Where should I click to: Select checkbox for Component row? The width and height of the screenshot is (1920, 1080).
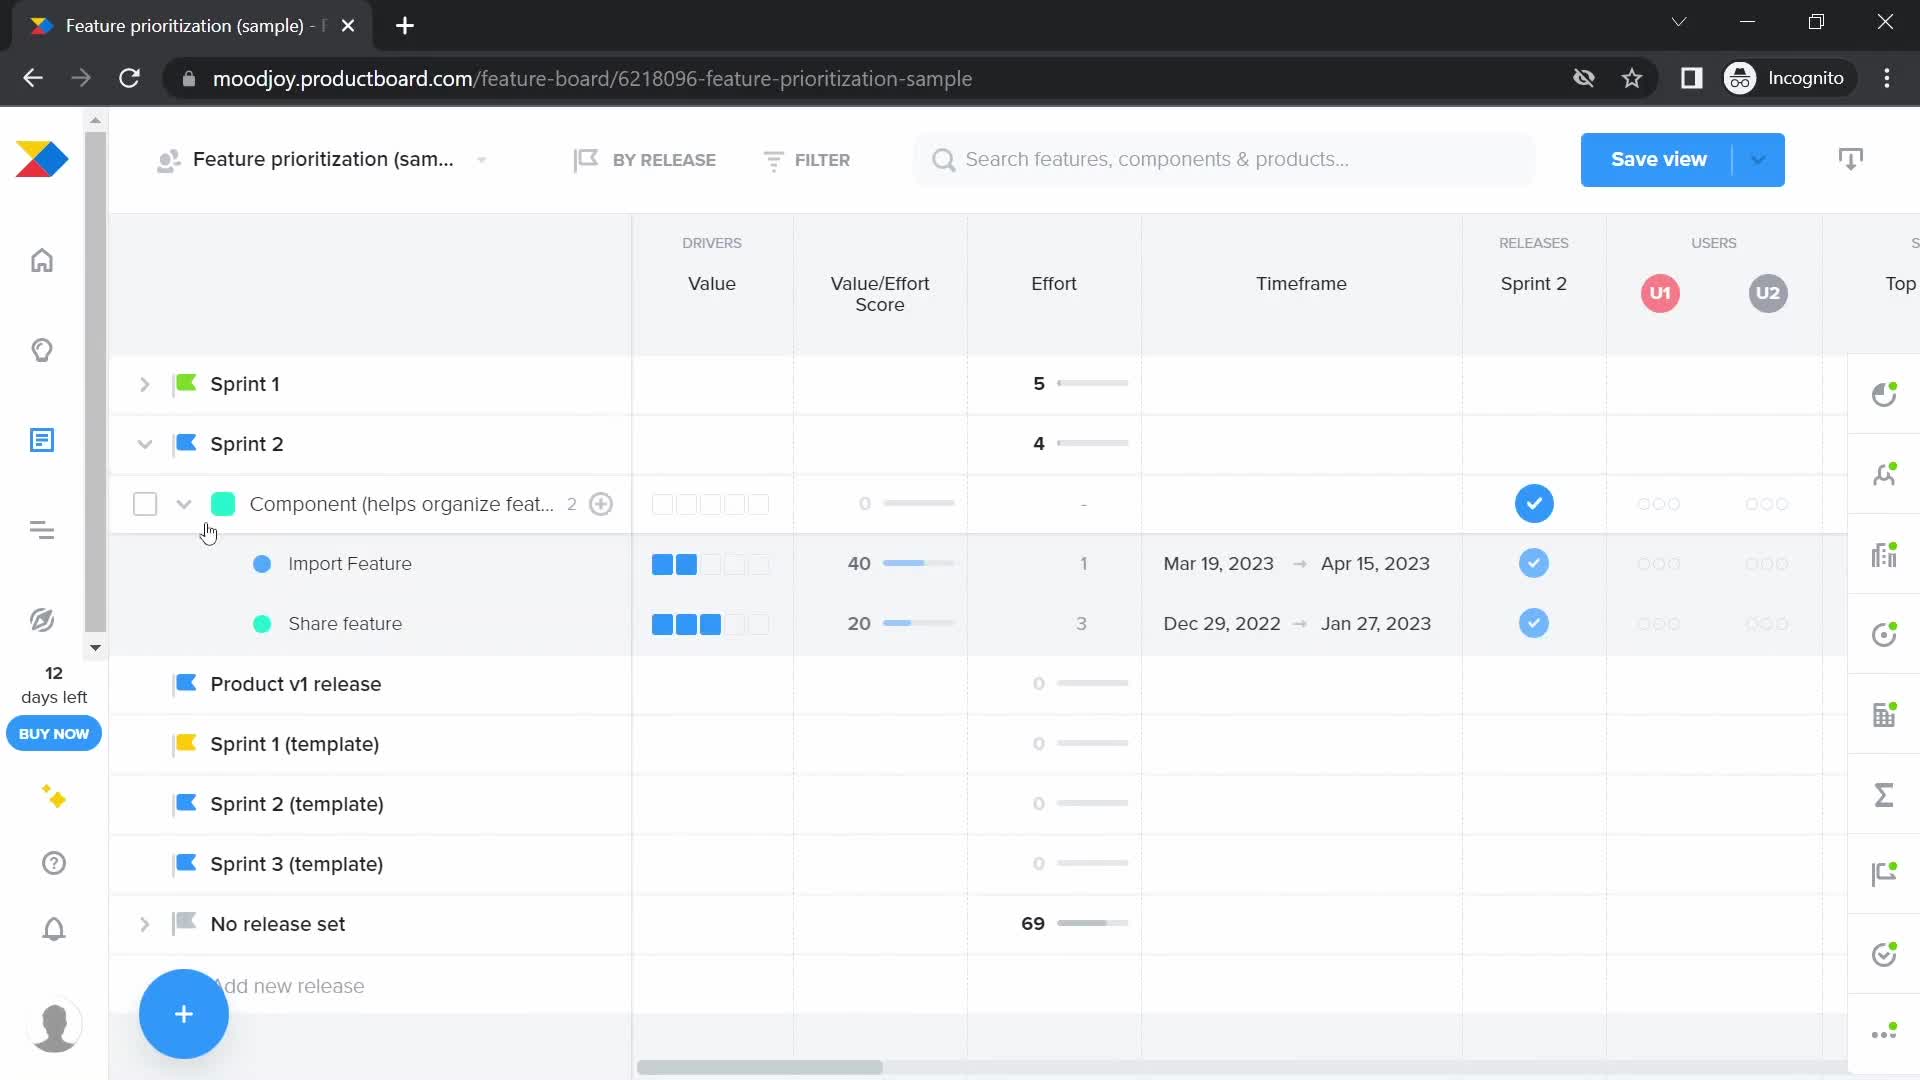click(145, 504)
